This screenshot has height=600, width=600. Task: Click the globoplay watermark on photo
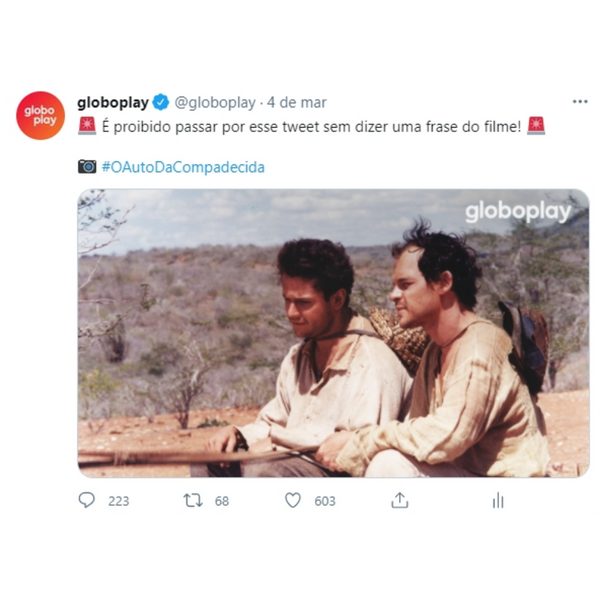tap(518, 212)
